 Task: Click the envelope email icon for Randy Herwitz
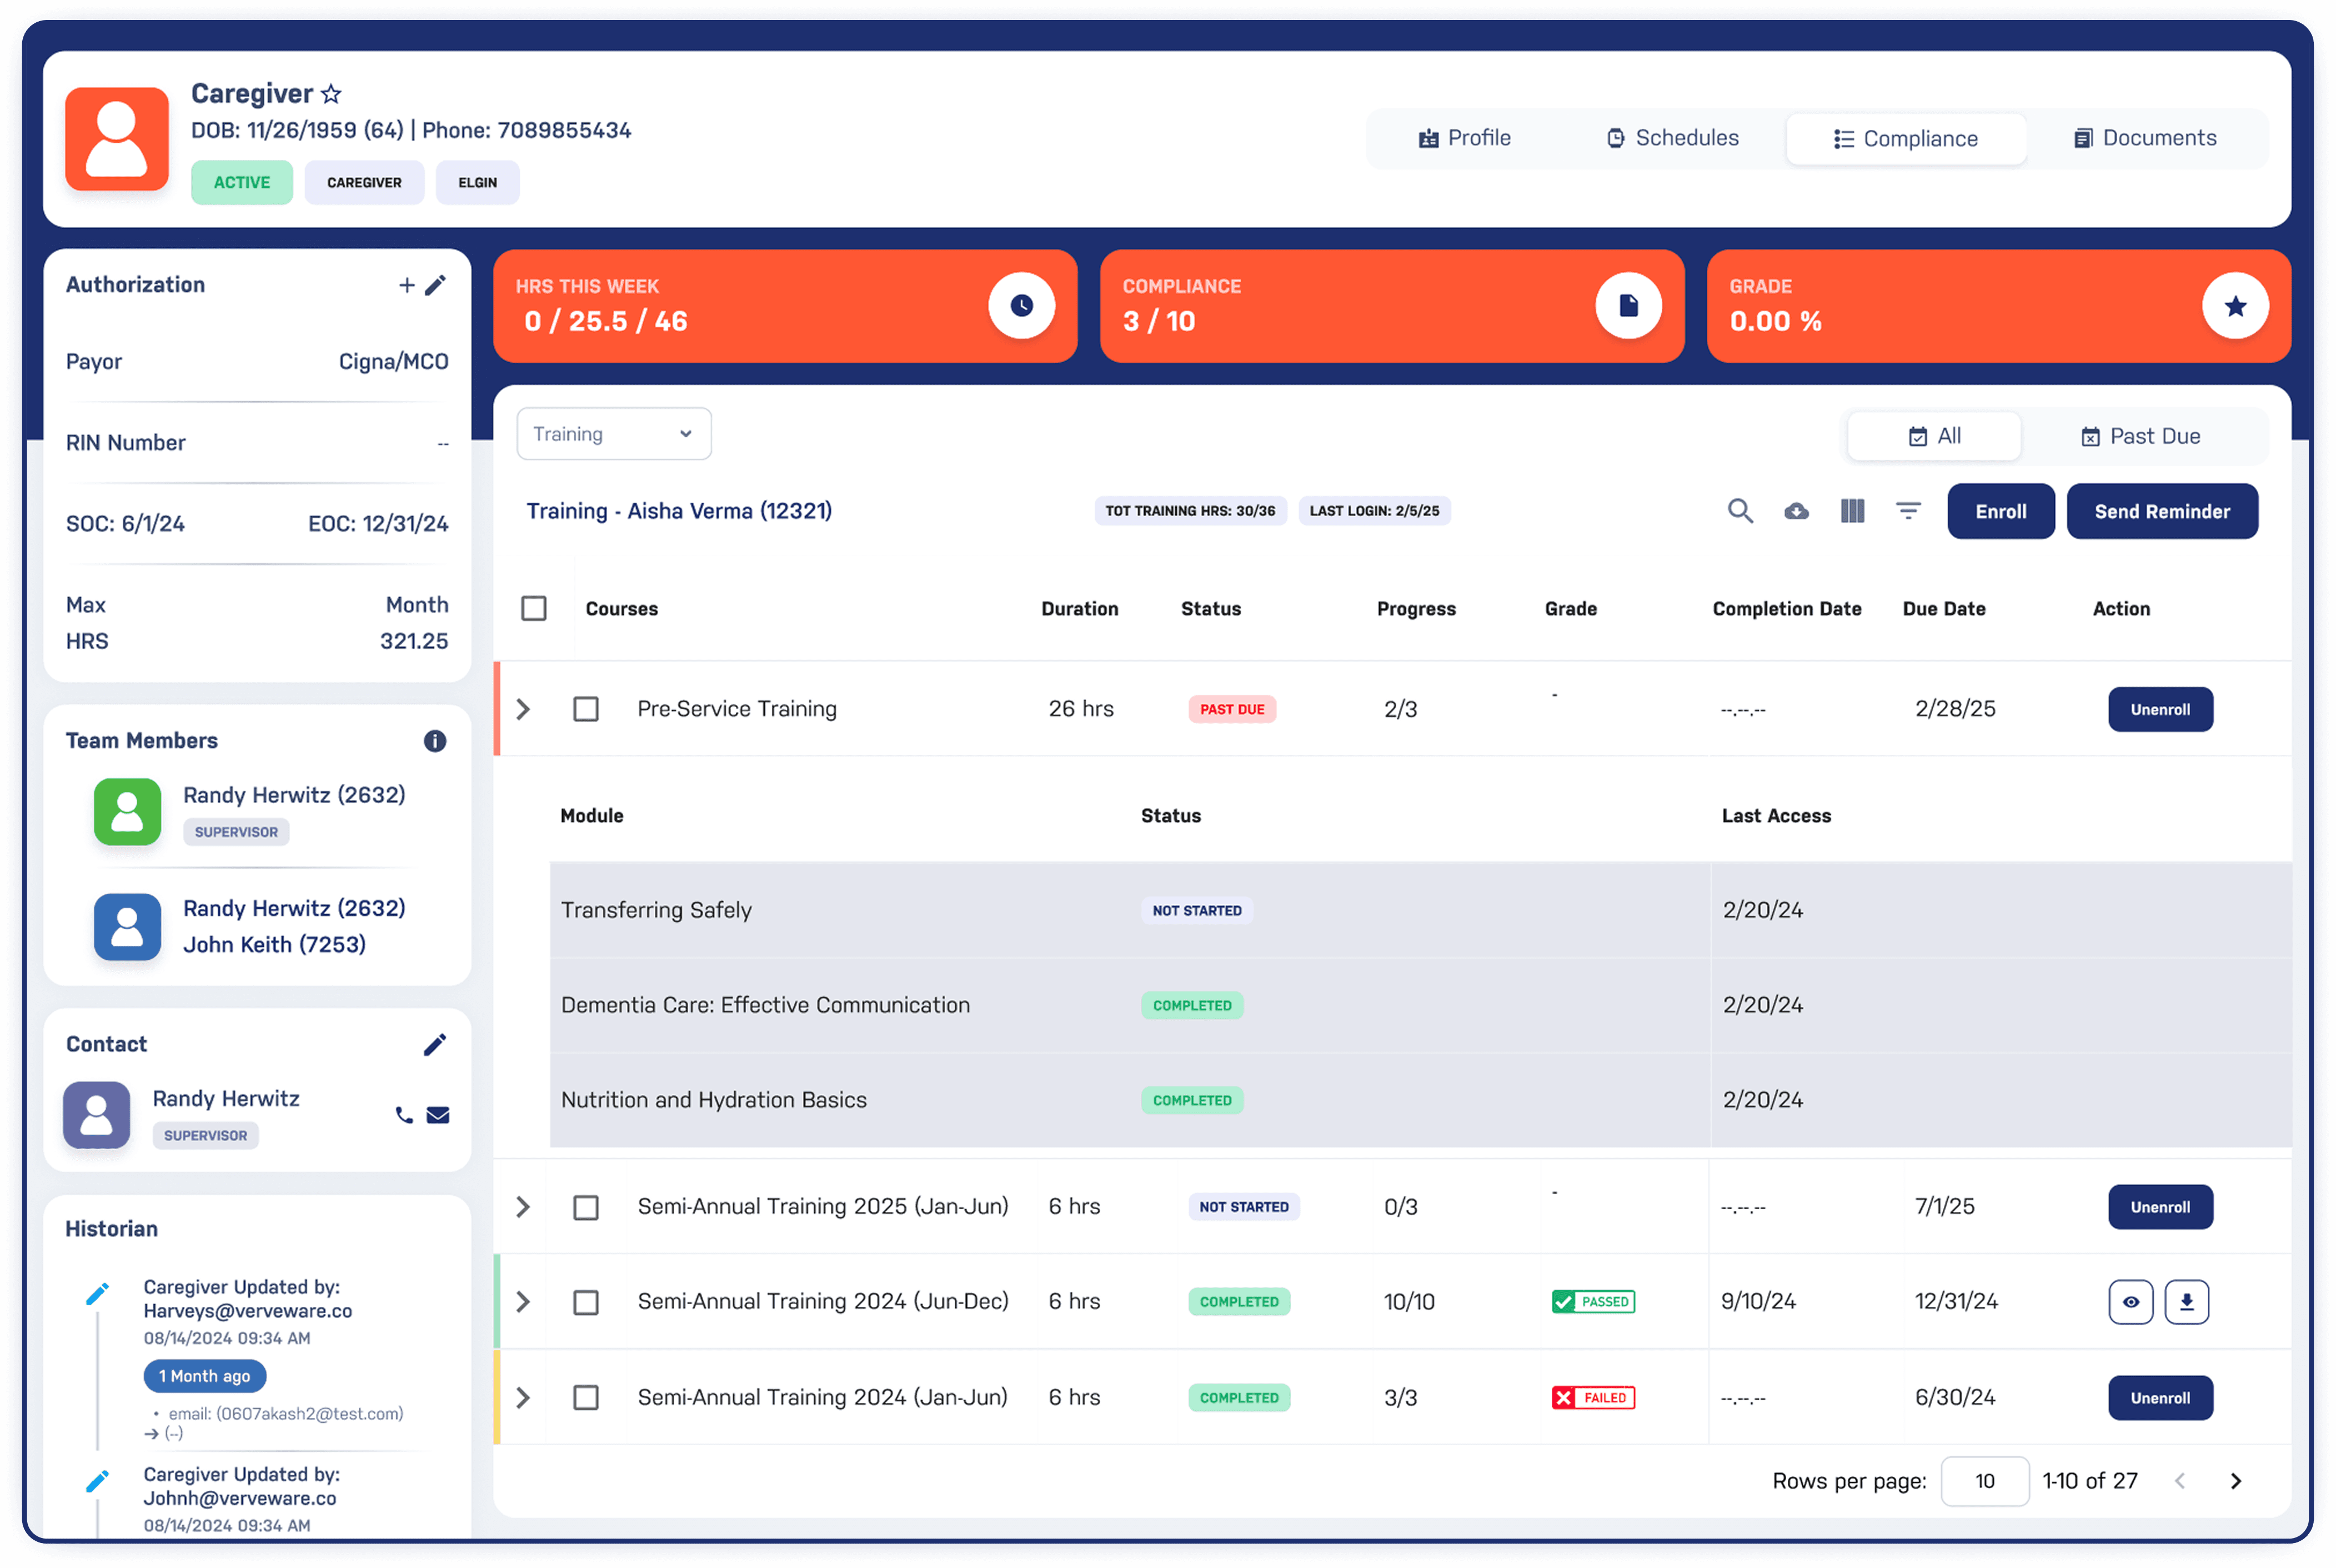click(x=438, y=1115)
